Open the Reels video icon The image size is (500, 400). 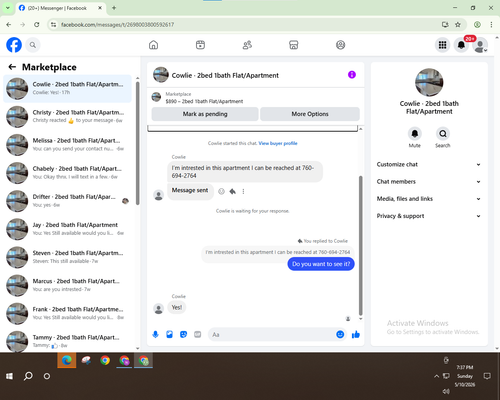coord(200,45)
